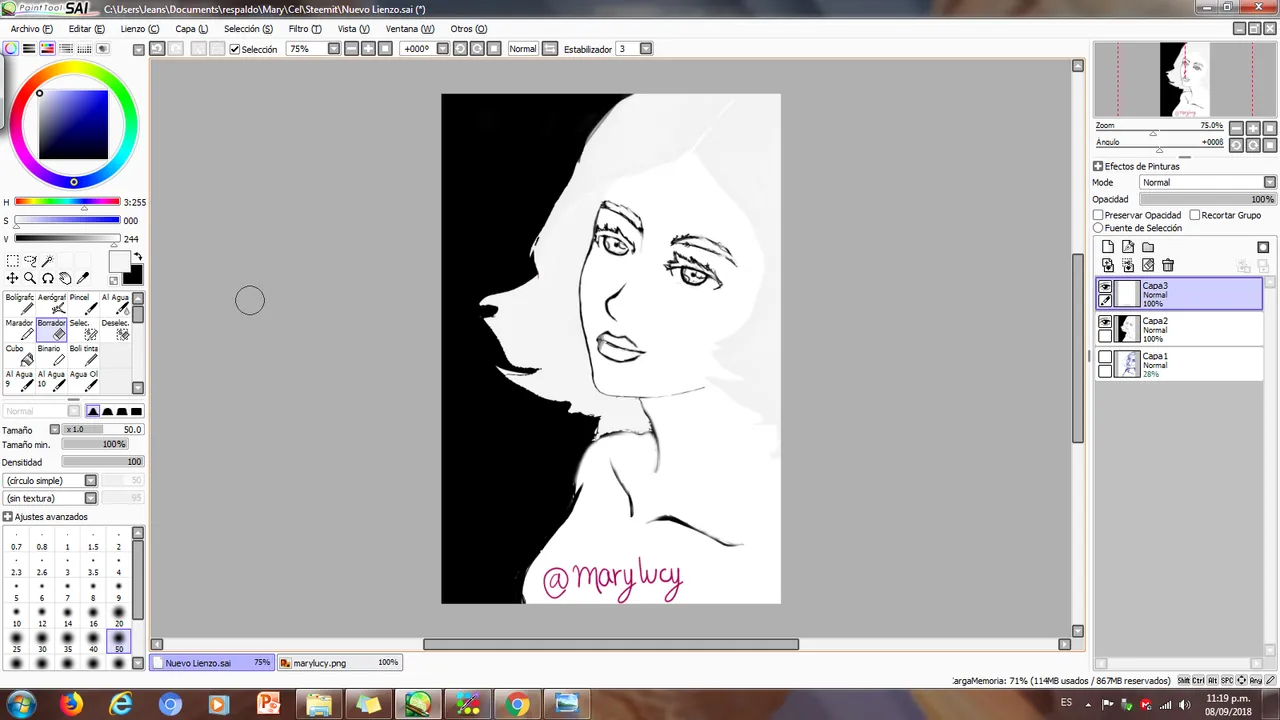Create a new linework layer
The width and height of the screenshot is (1280, 720).
1128,247
